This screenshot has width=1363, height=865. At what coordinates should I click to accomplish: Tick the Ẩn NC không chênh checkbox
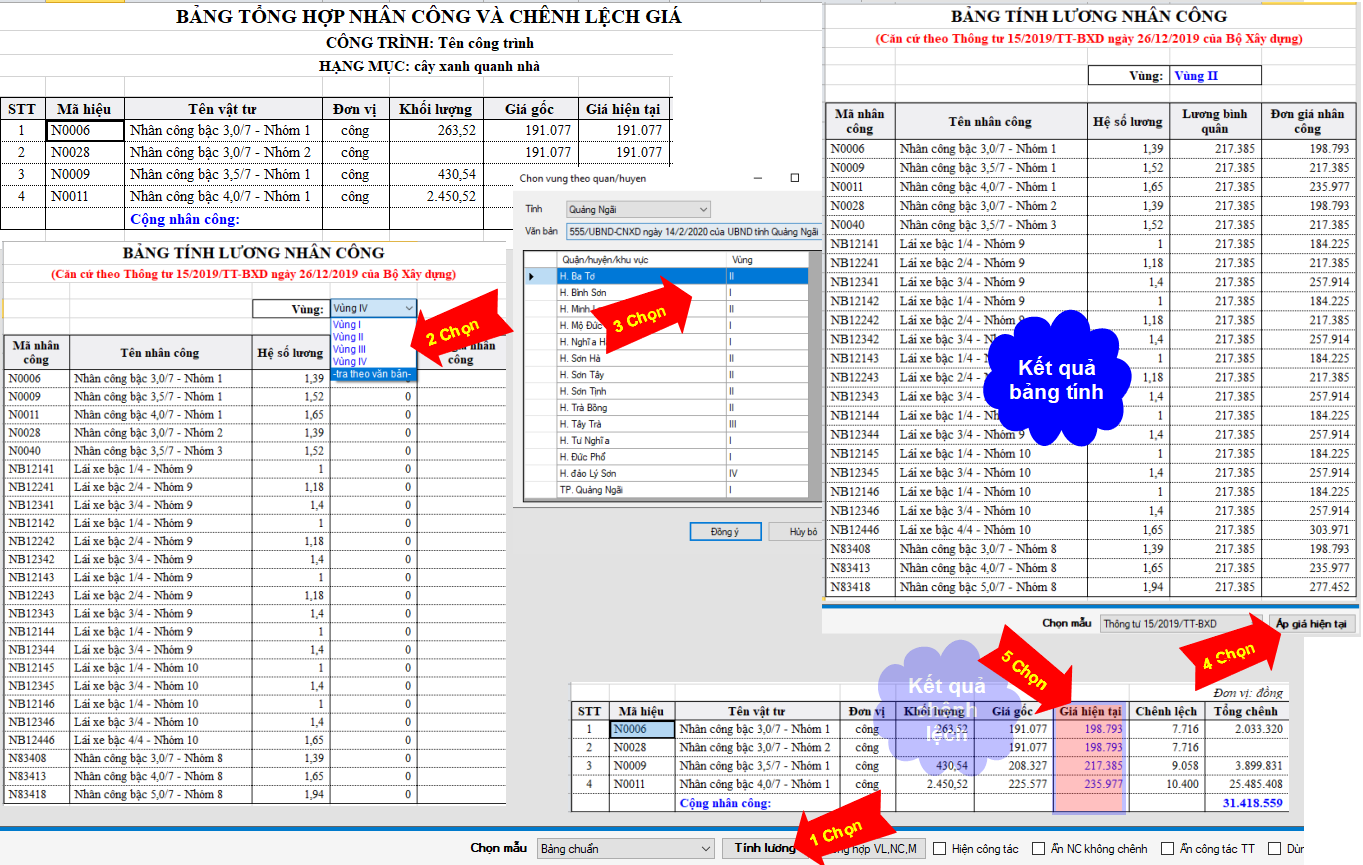coord(1038,849)
